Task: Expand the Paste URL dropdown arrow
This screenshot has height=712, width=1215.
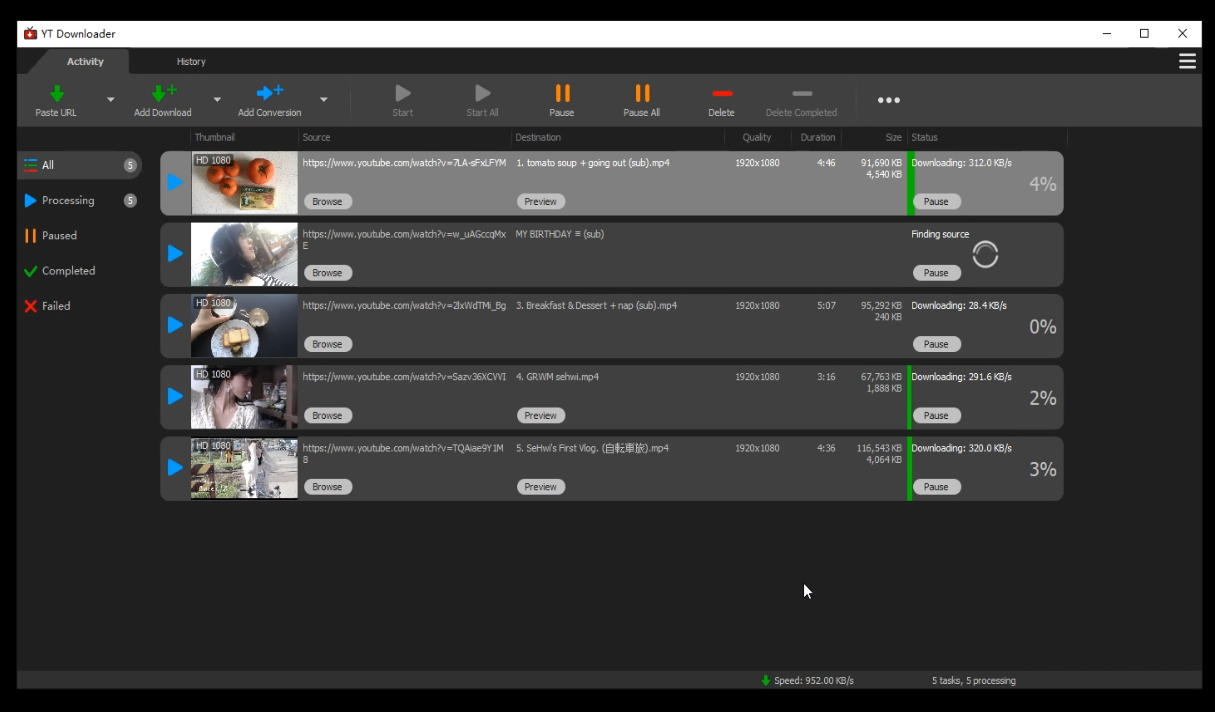Action: click(x=111, y=100)
